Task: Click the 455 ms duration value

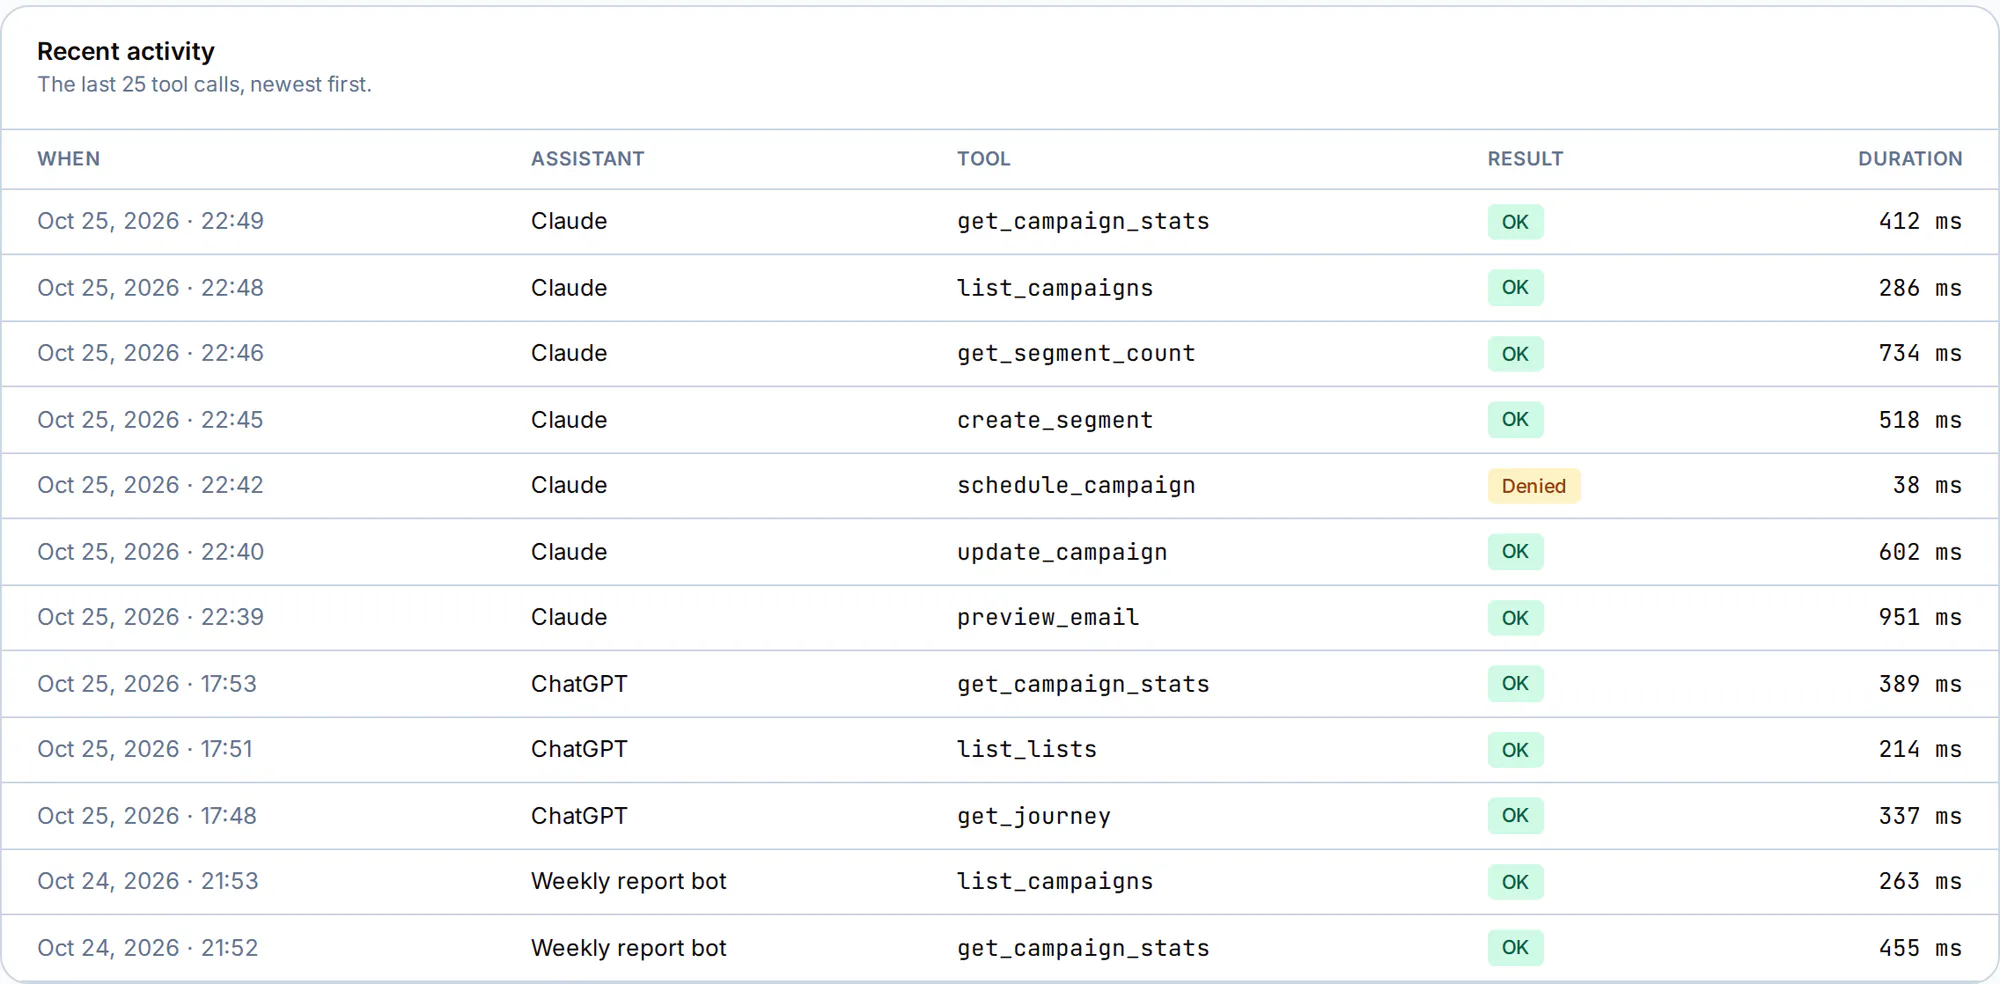Action: 1920,948
